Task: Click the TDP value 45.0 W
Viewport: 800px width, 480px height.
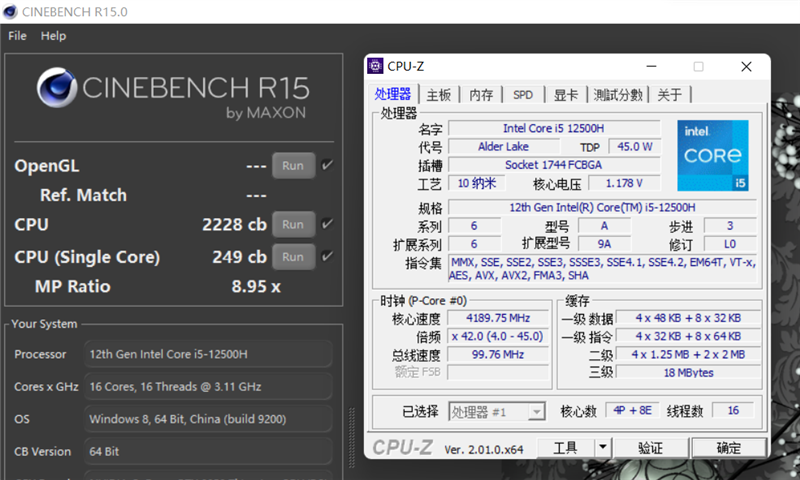Action: pyautogui.click(x=635, y=146)
